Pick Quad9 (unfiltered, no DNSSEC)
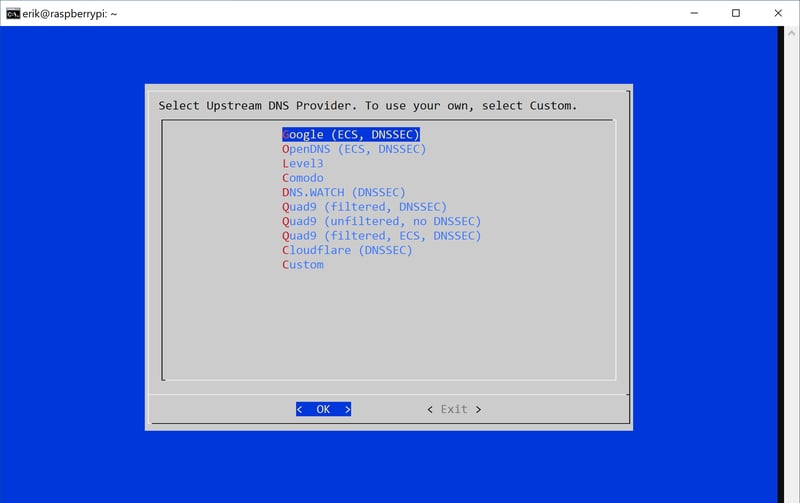This screenshot has width=800, height=503. pos(381,221)
